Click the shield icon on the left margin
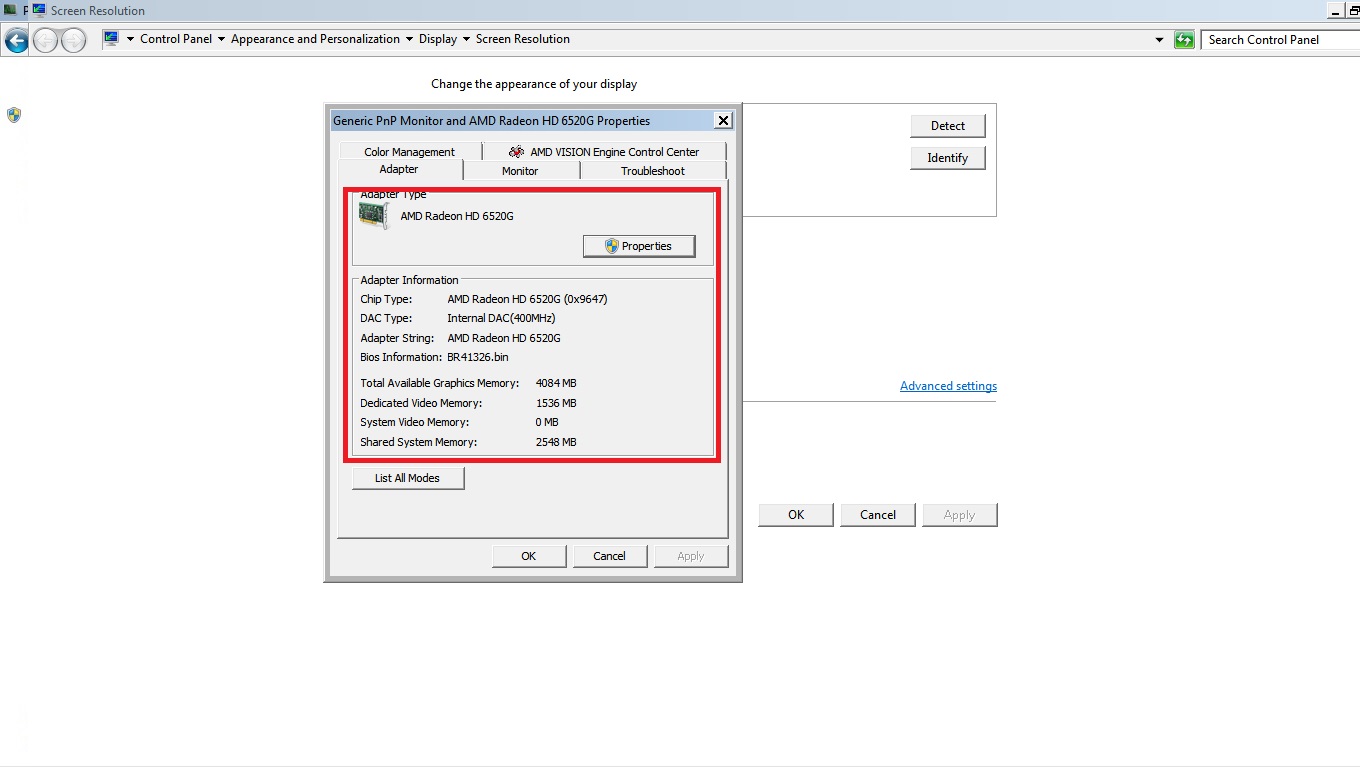Screen dimensions: 1360x768 click(13, 115)
